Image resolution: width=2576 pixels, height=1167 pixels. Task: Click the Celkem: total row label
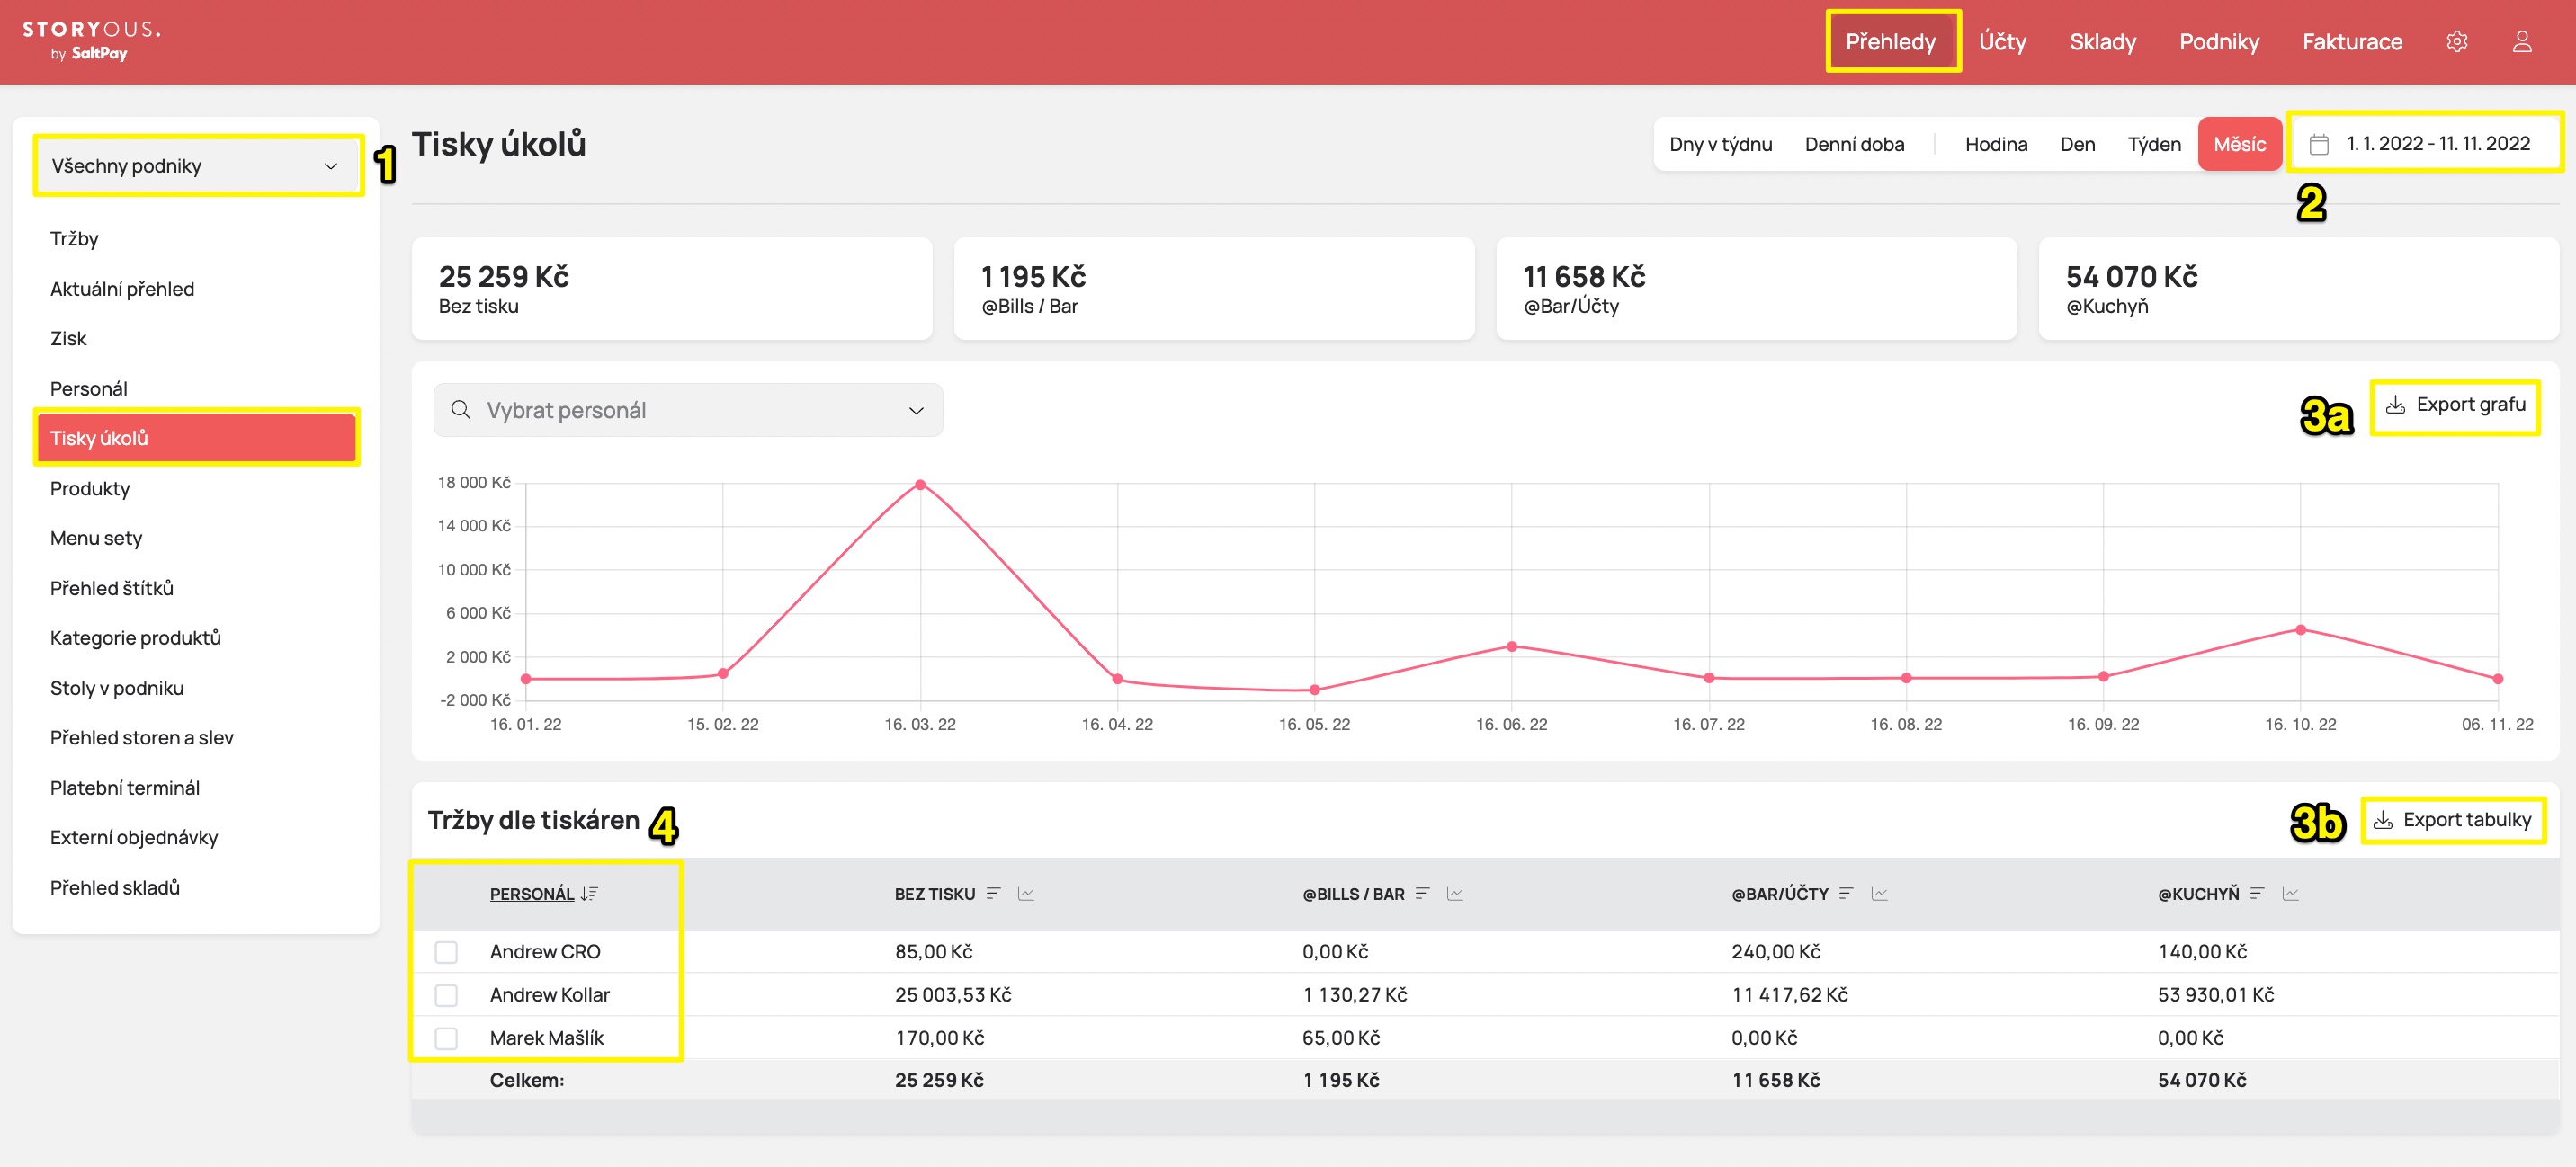pyautogui.click(x=527, y=1080)
